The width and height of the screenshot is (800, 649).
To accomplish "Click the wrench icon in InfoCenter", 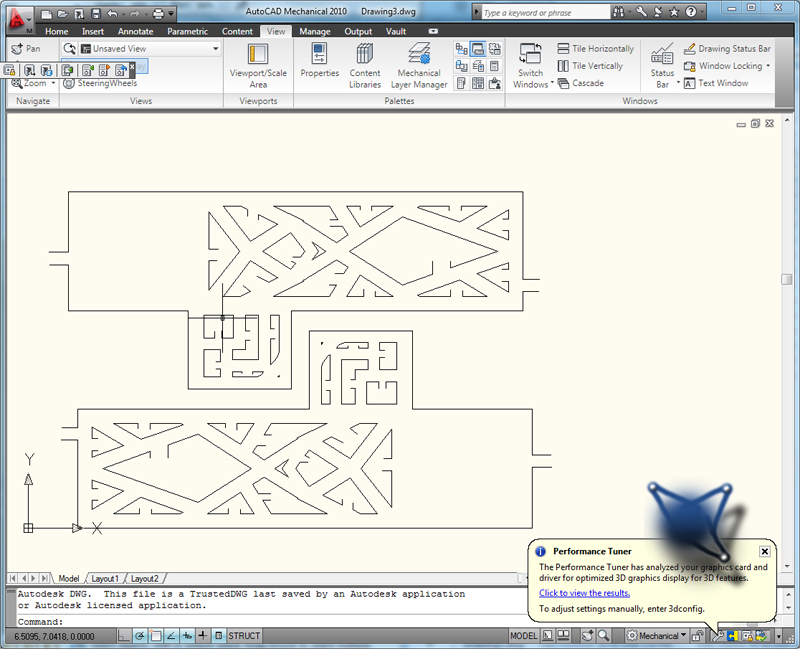I will [641, 12].
